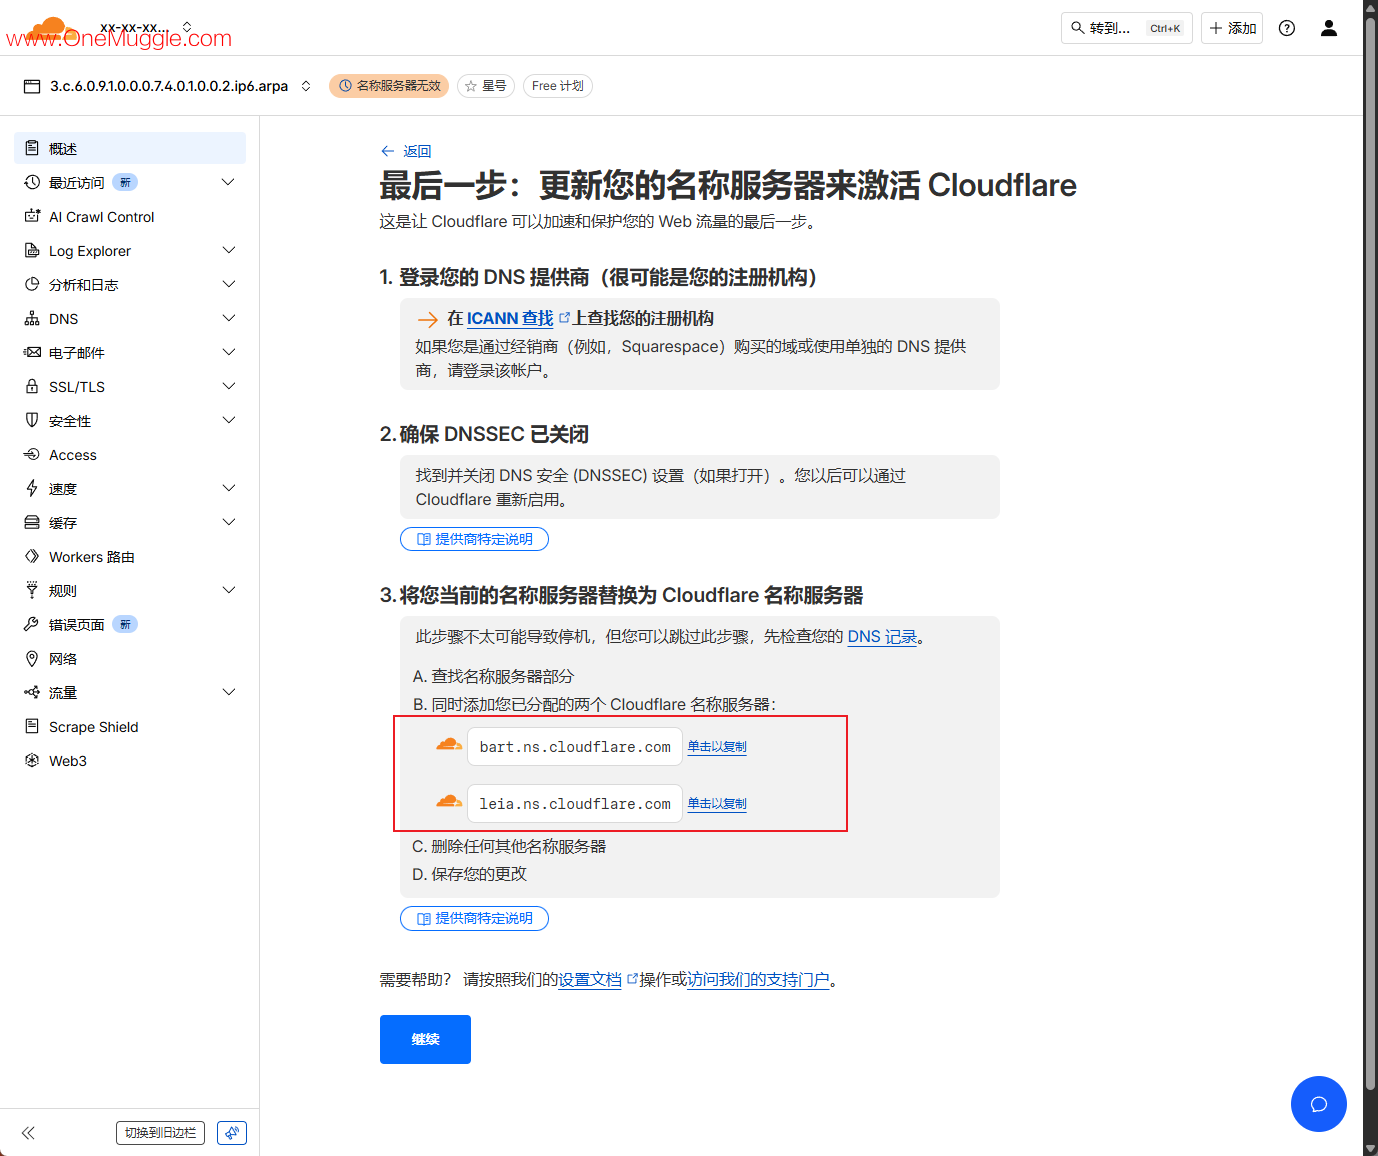1378x1156 pixels.
Task: Expand the 流量 chevron
Action: point(228,692)
